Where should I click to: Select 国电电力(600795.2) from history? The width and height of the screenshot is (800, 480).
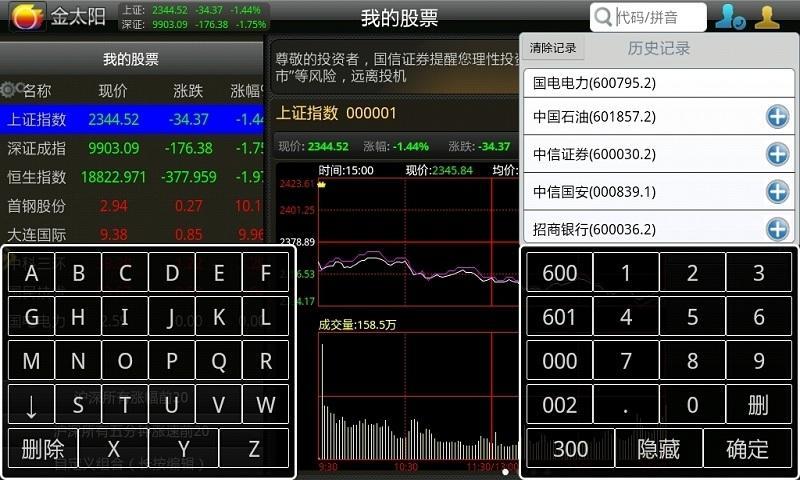tap(659, 83)
